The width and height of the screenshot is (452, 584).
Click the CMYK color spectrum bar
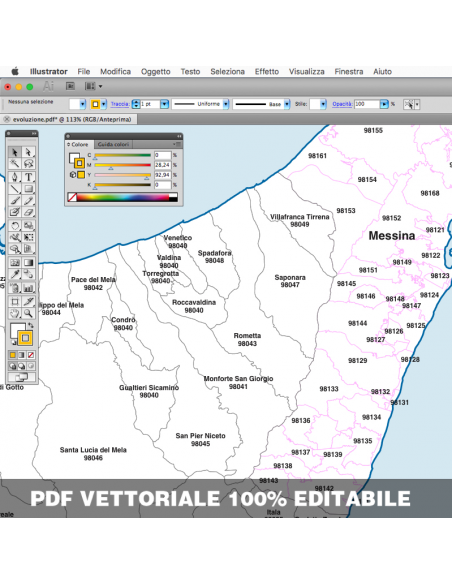122,197
